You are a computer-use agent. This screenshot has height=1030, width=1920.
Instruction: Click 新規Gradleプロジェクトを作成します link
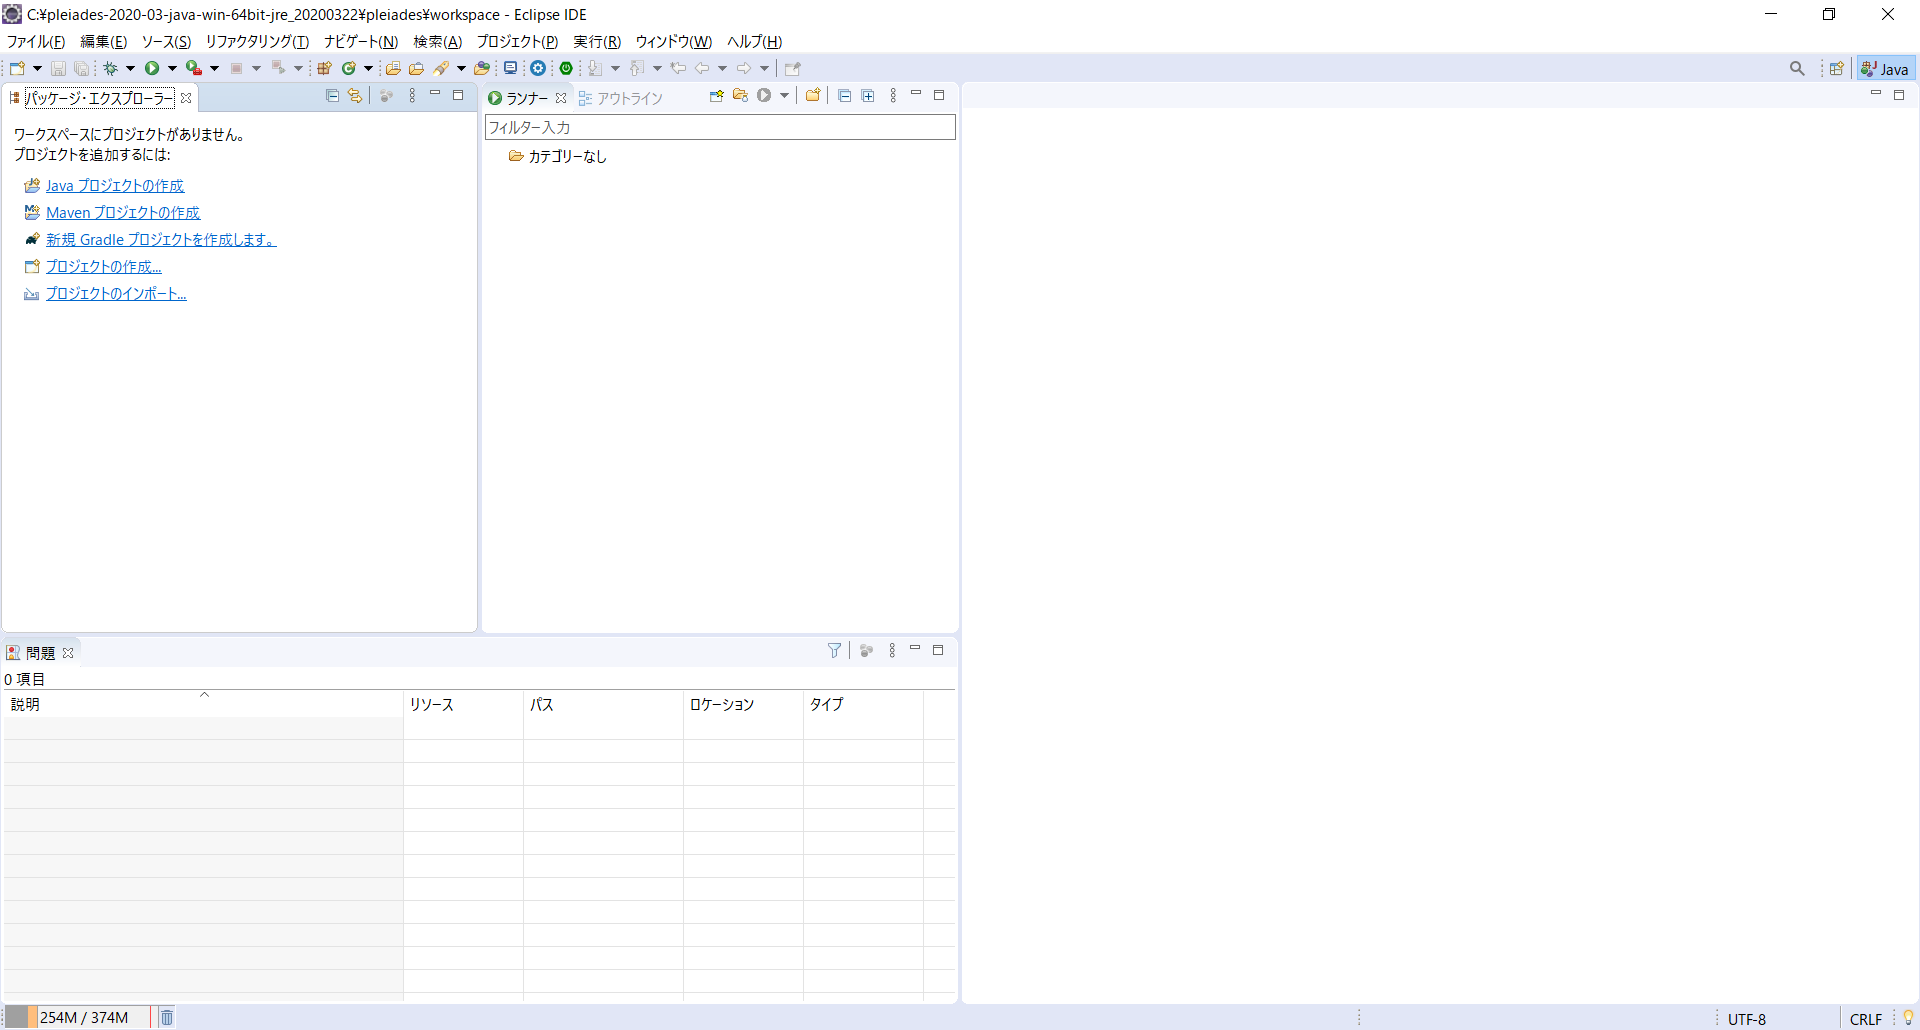click(x=161, y=240)
